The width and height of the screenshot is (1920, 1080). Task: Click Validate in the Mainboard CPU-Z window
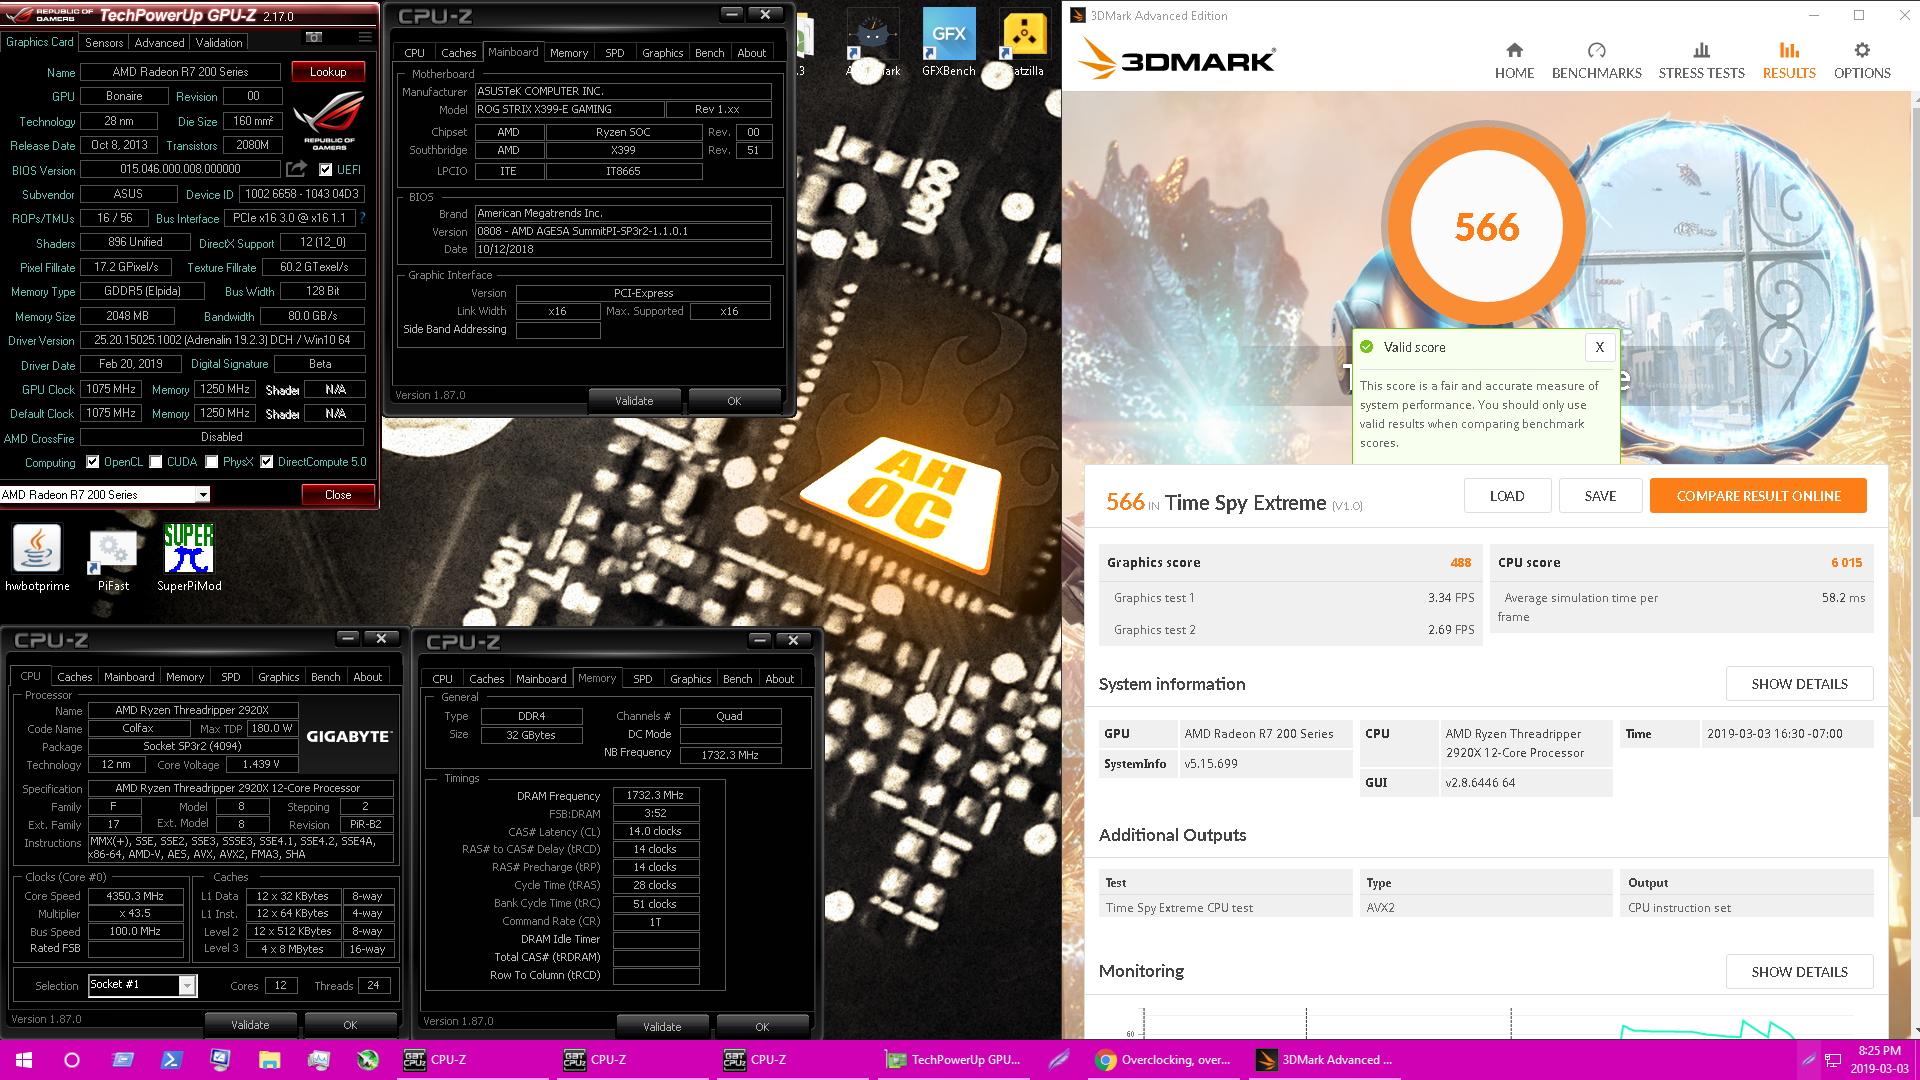click(634, 401)
